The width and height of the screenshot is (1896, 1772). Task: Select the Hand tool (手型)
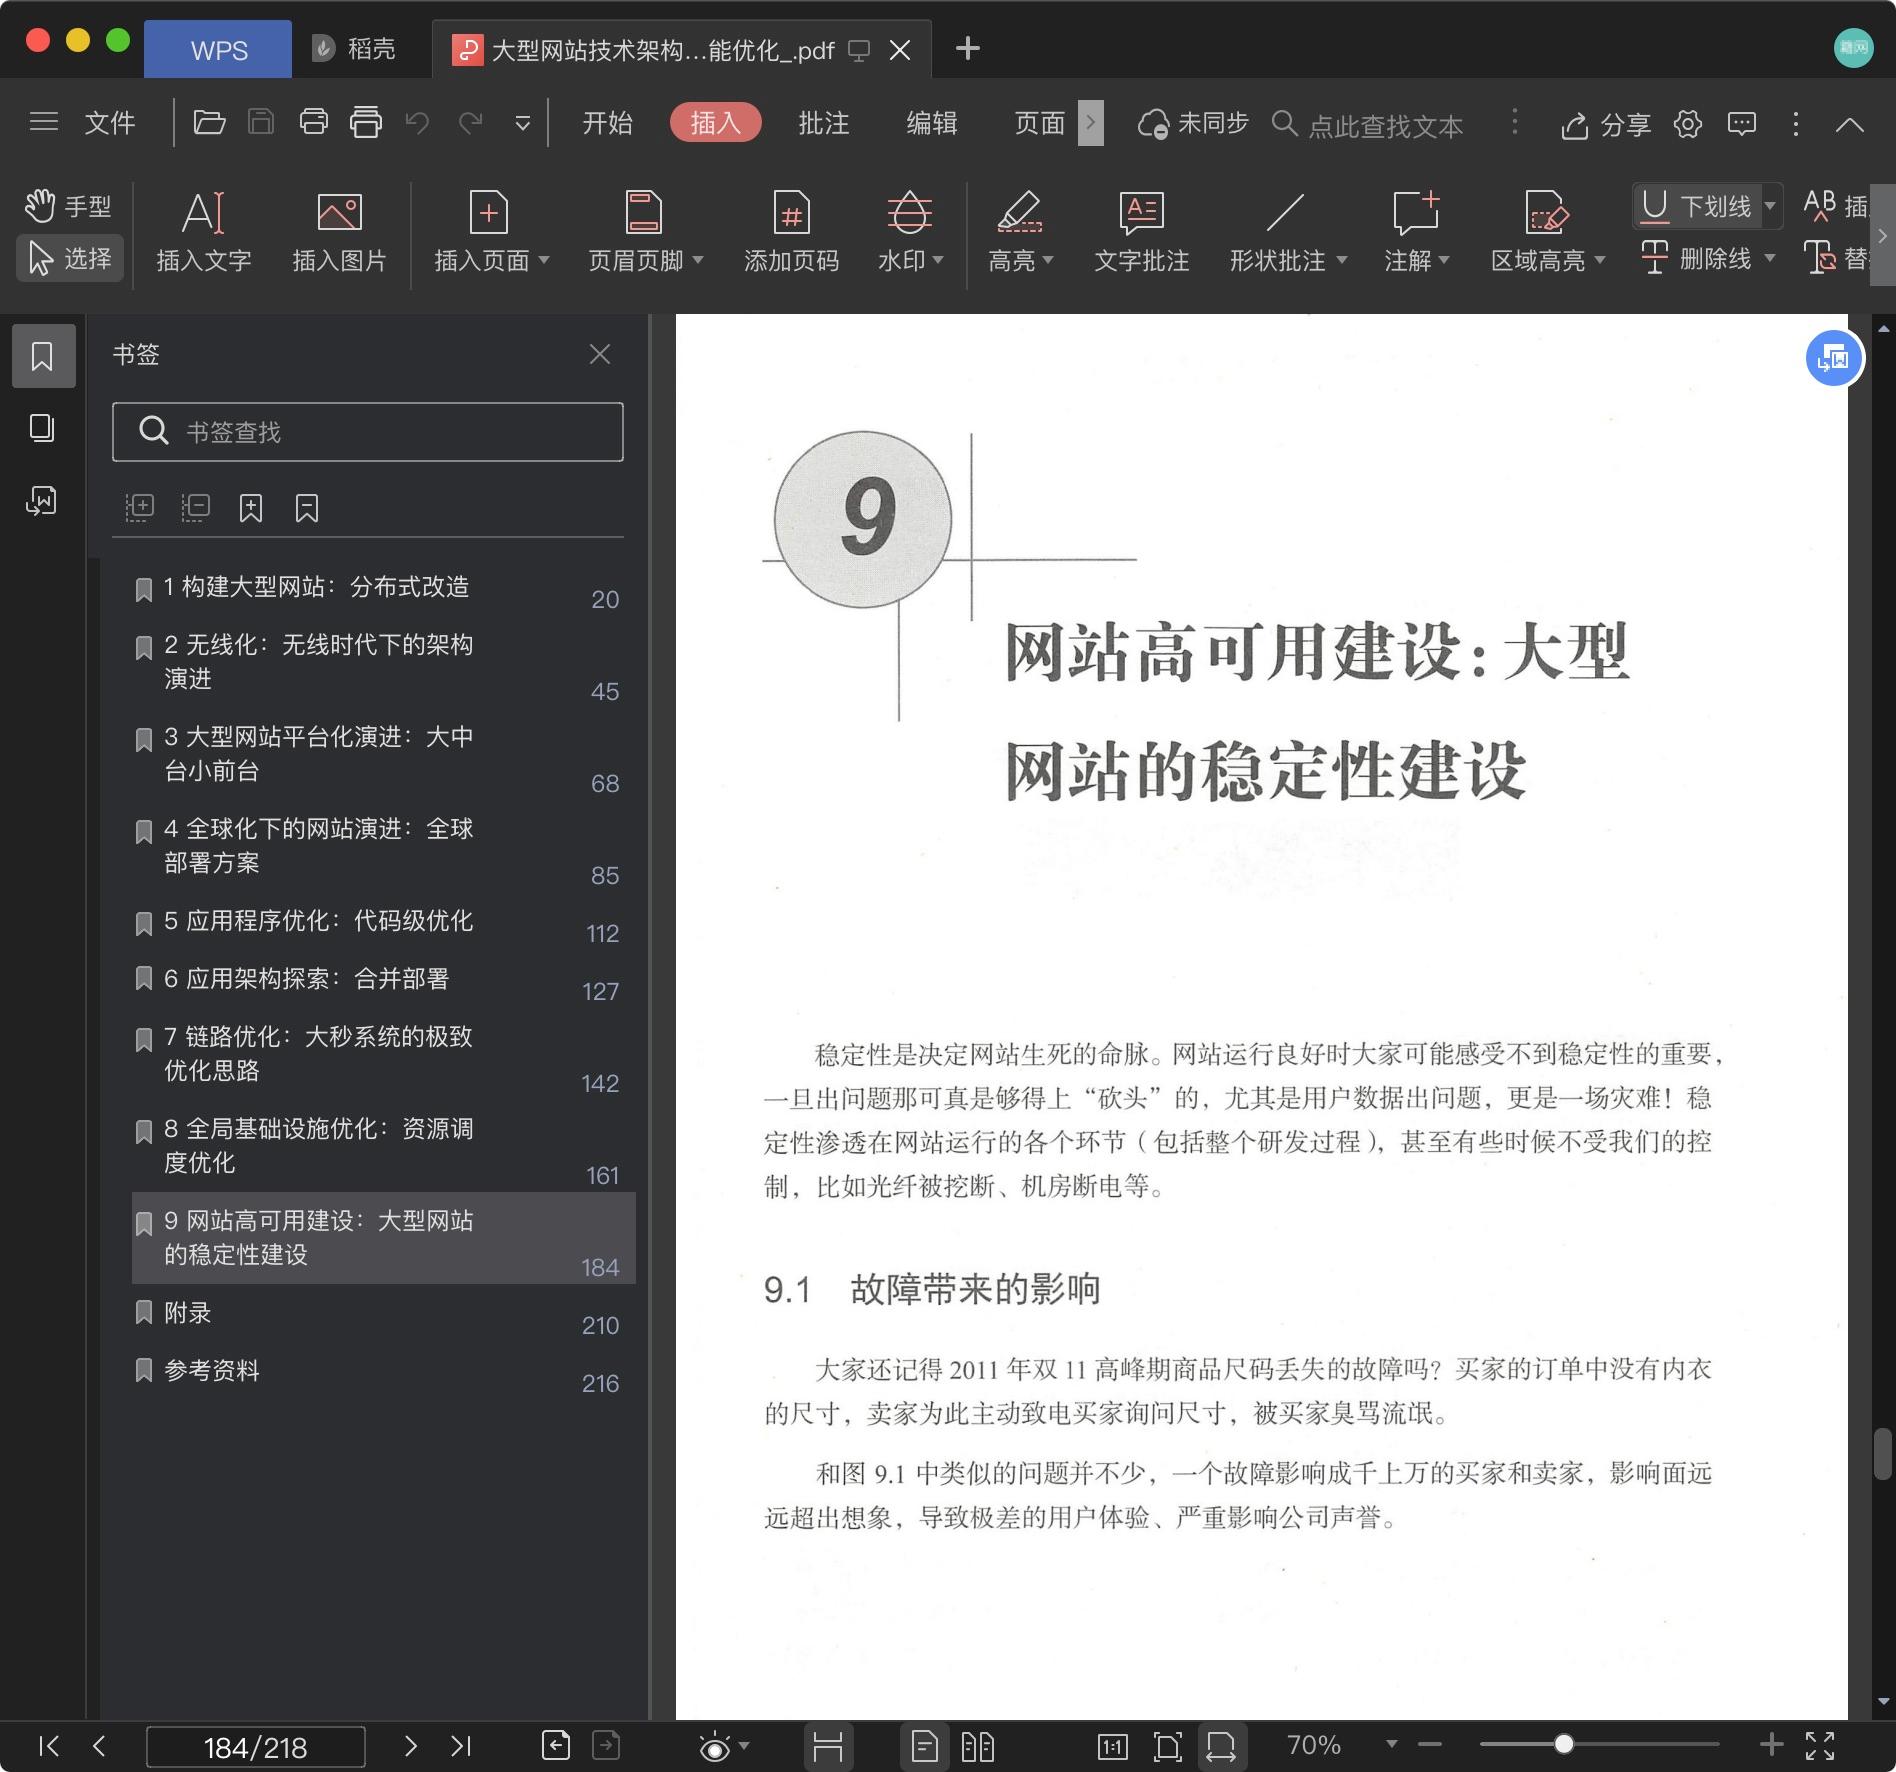tap(68, 206)
